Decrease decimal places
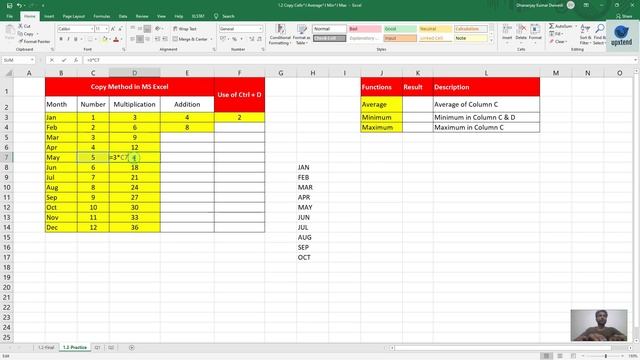This screenshot has width=640, height=360. pos(259,39)
